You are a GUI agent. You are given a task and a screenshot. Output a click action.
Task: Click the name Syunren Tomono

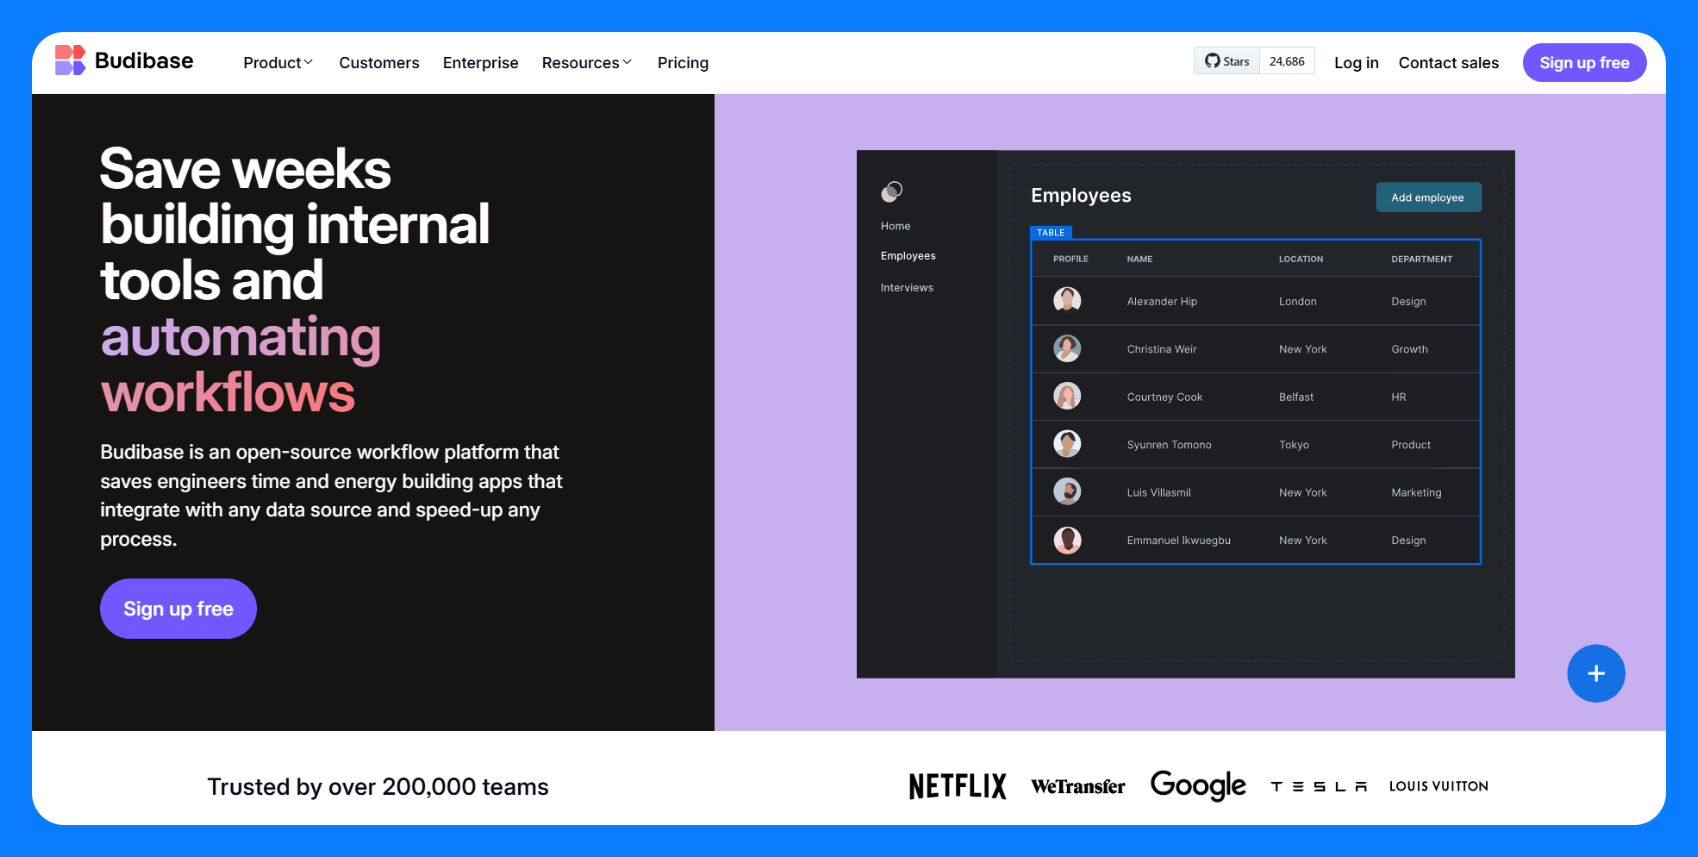click(x=1168, y=445)
